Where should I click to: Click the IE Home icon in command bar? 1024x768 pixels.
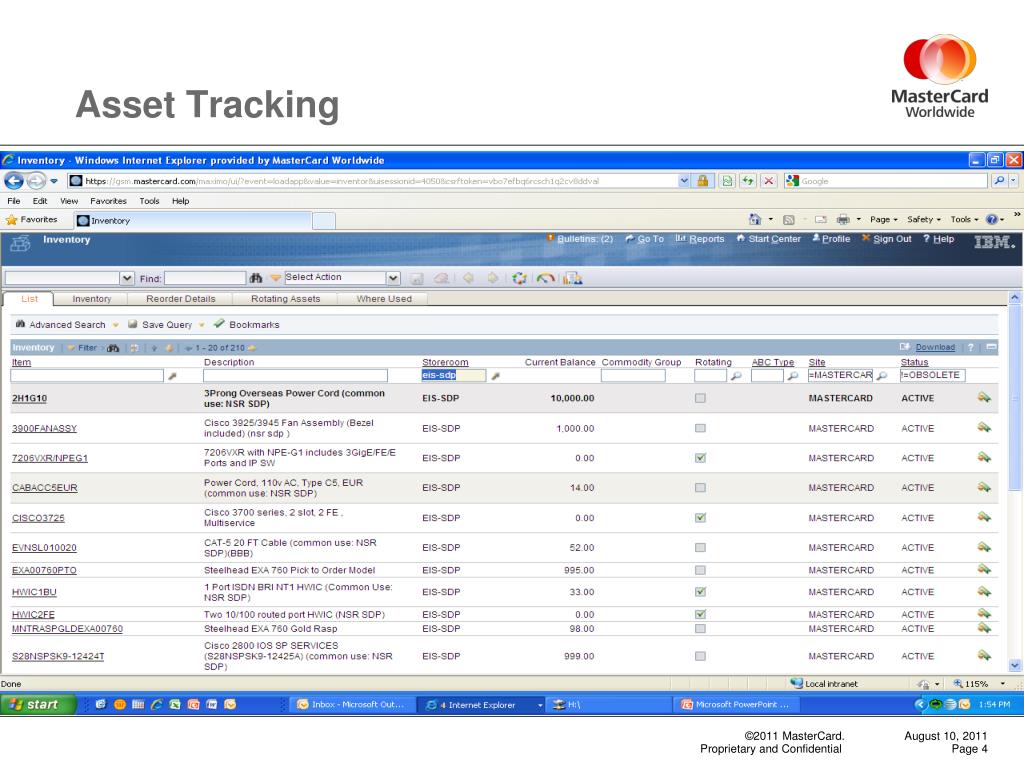click(755, 219)
